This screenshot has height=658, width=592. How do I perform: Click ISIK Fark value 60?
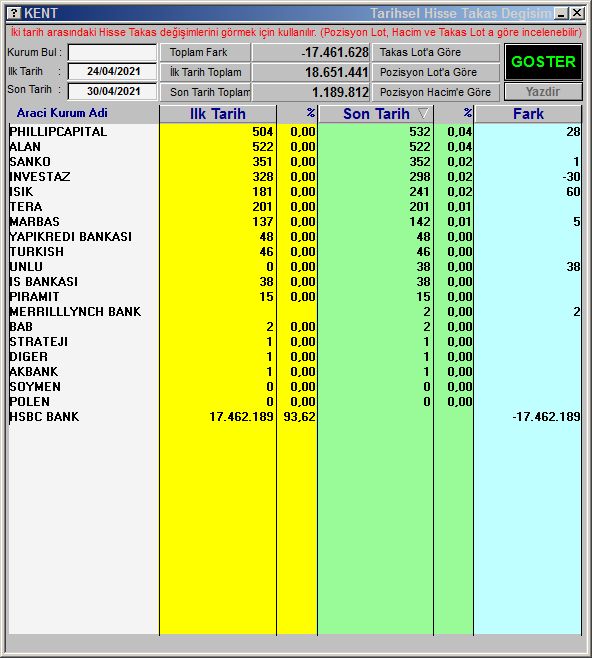(573, 192)
